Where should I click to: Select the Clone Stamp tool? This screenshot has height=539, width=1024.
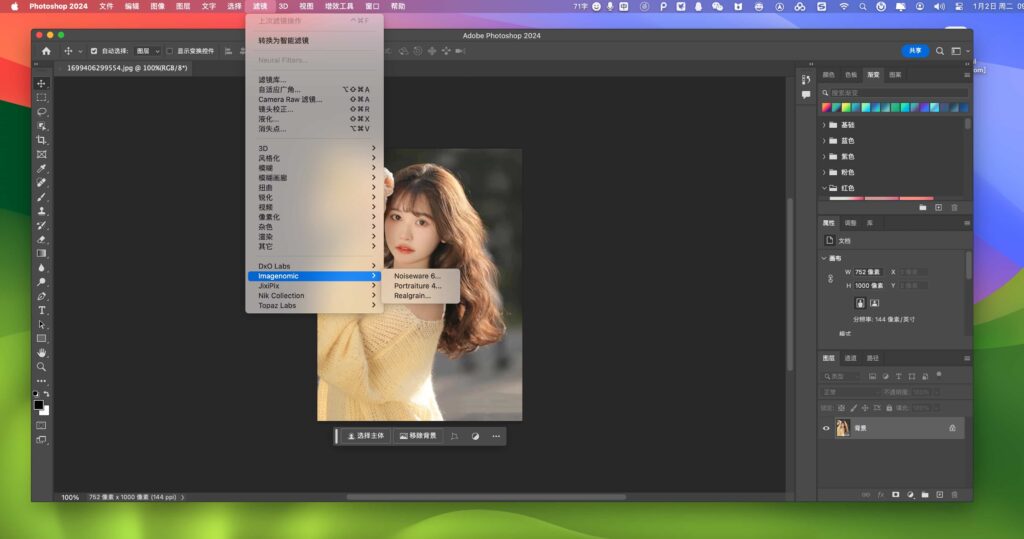(x=41, y=211)
